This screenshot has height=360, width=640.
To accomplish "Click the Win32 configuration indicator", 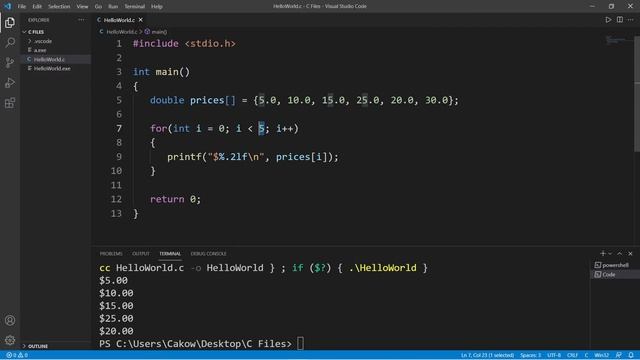I will click(x=602, y=355).
